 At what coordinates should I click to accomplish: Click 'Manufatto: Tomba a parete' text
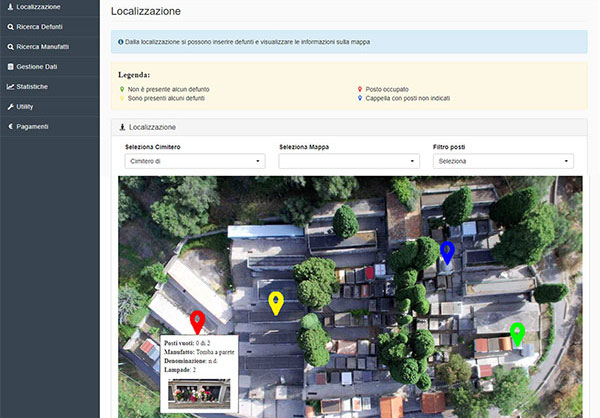[199, 352]
